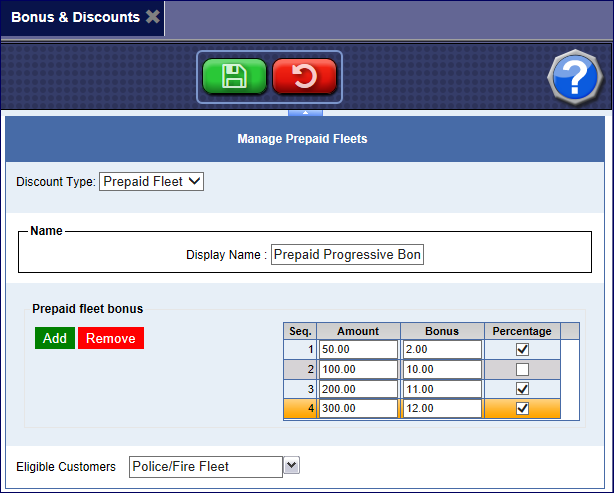Close the Bonus & Discounts tab
Image resolution: width=614 pixels, height=493 pixels.
[x=152, y=17]
